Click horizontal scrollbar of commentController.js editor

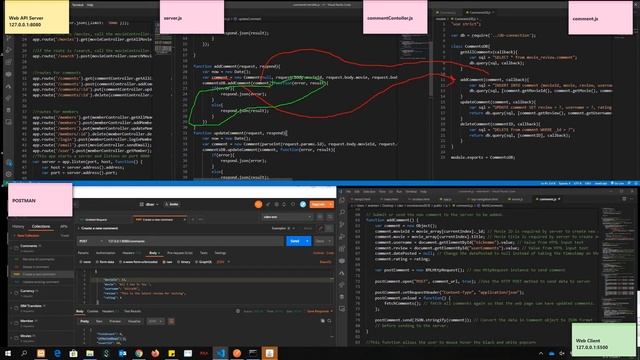[242, 178]
